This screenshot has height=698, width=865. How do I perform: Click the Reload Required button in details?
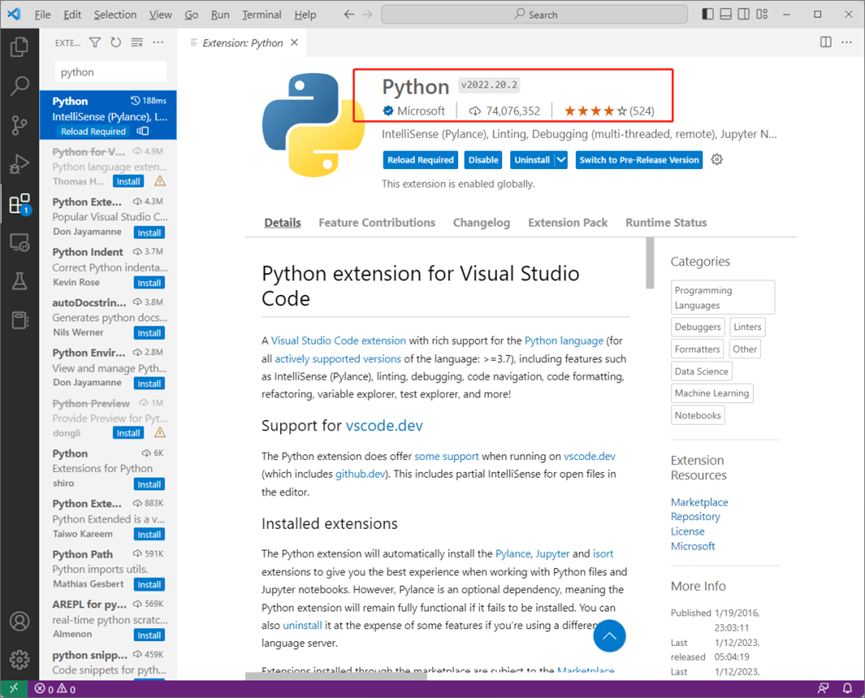pyautogui.click(x=420, y=160)
